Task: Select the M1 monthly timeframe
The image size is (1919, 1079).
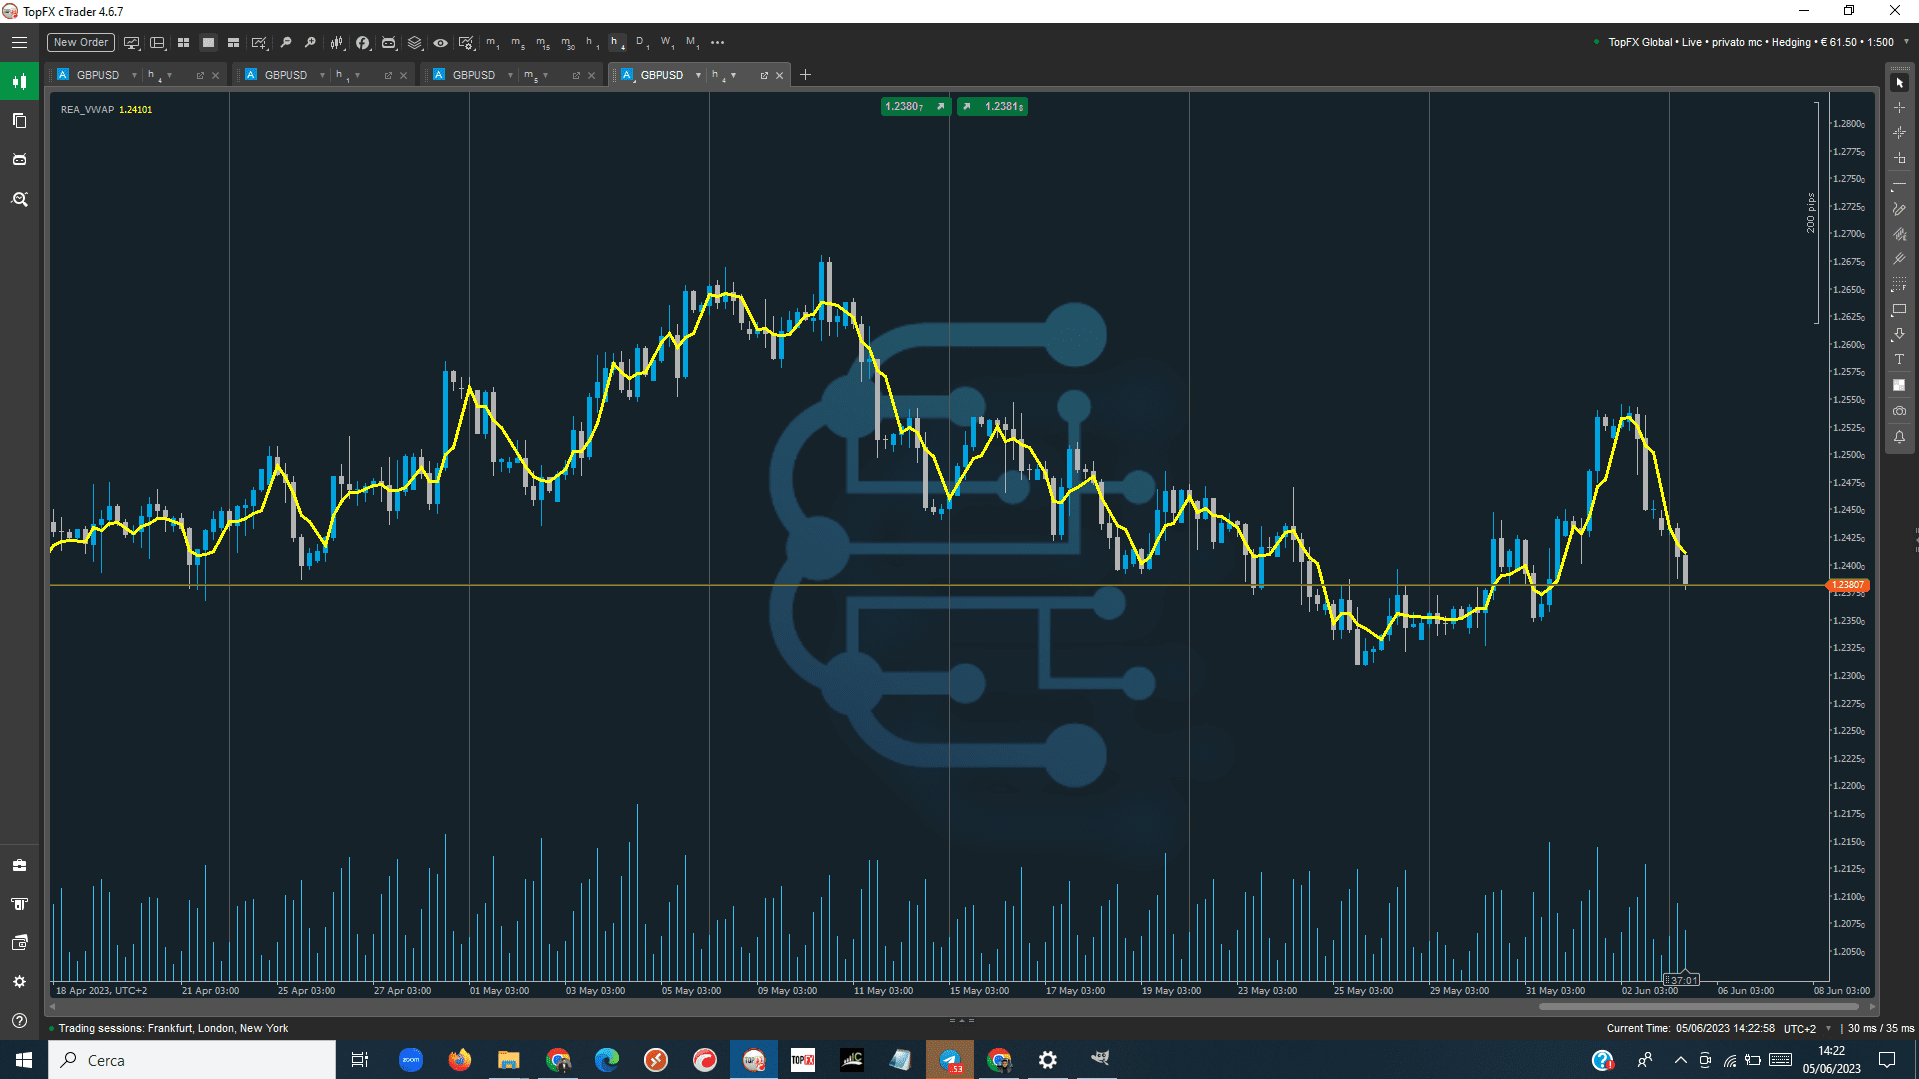Action: [692, 42]
